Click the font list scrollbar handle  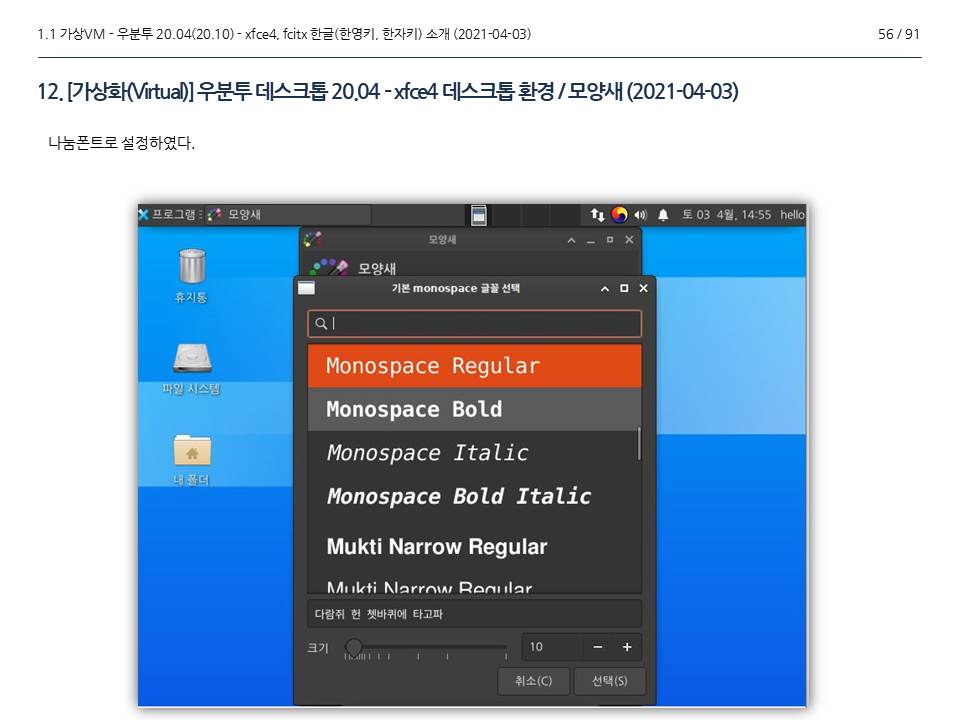[639, 443]
